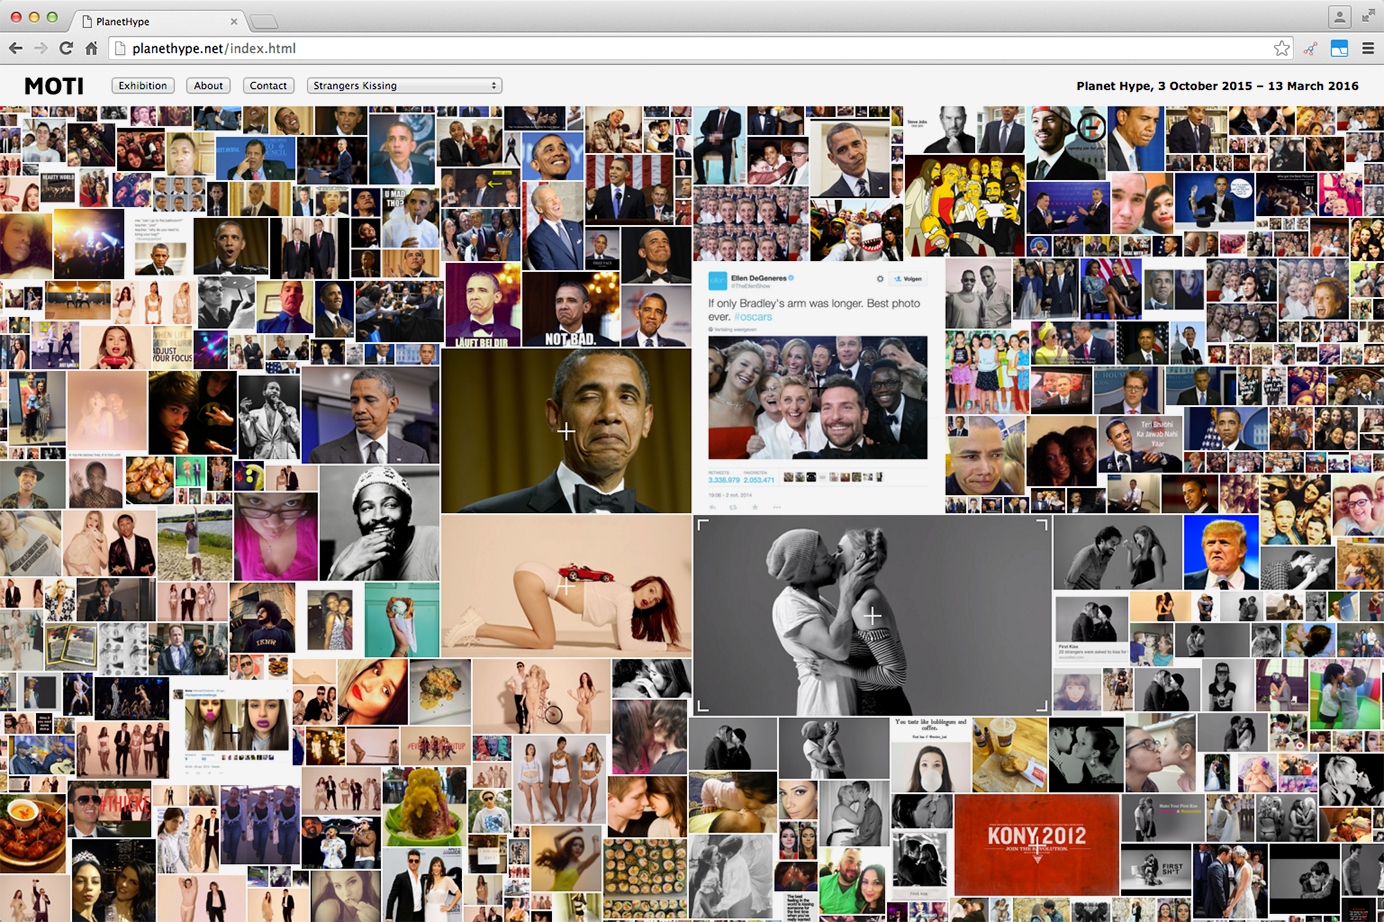Click the network graph extension icon
The image size is (1384, 922).
pos(1310,48)
